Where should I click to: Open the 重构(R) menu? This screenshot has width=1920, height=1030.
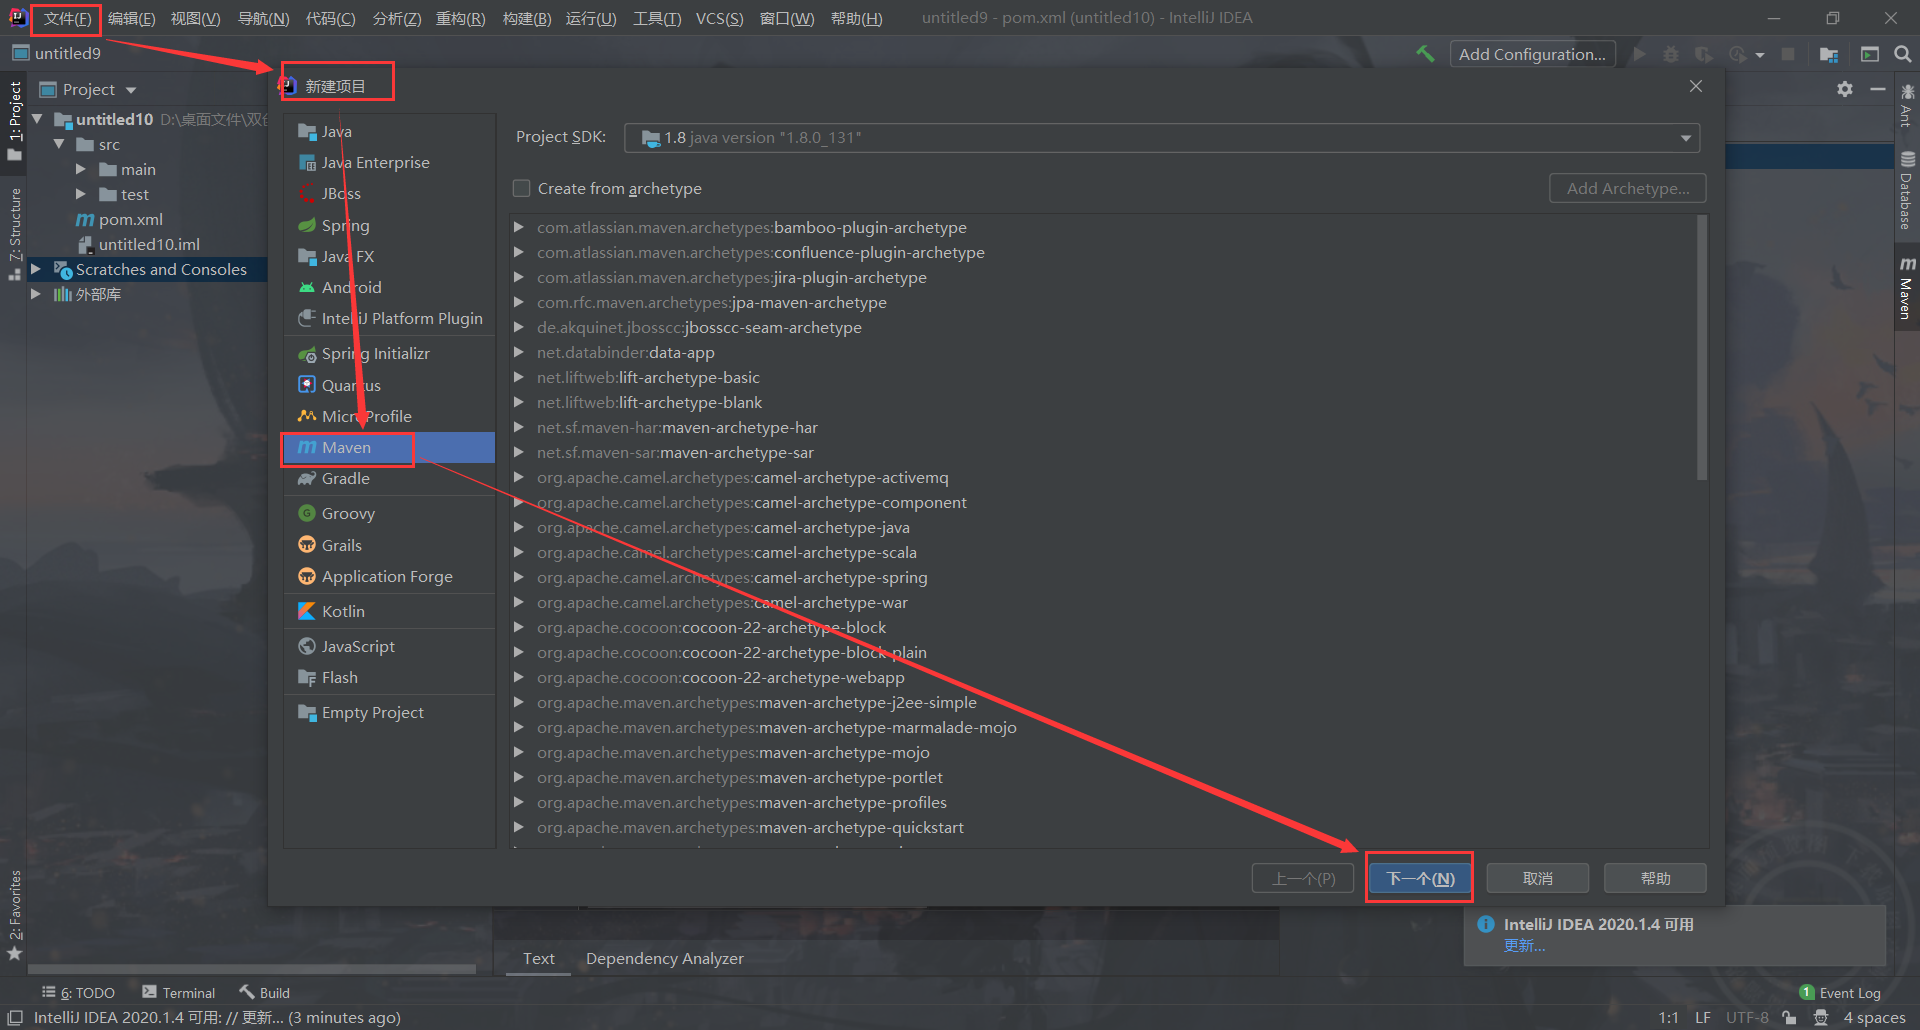(460, 18)
